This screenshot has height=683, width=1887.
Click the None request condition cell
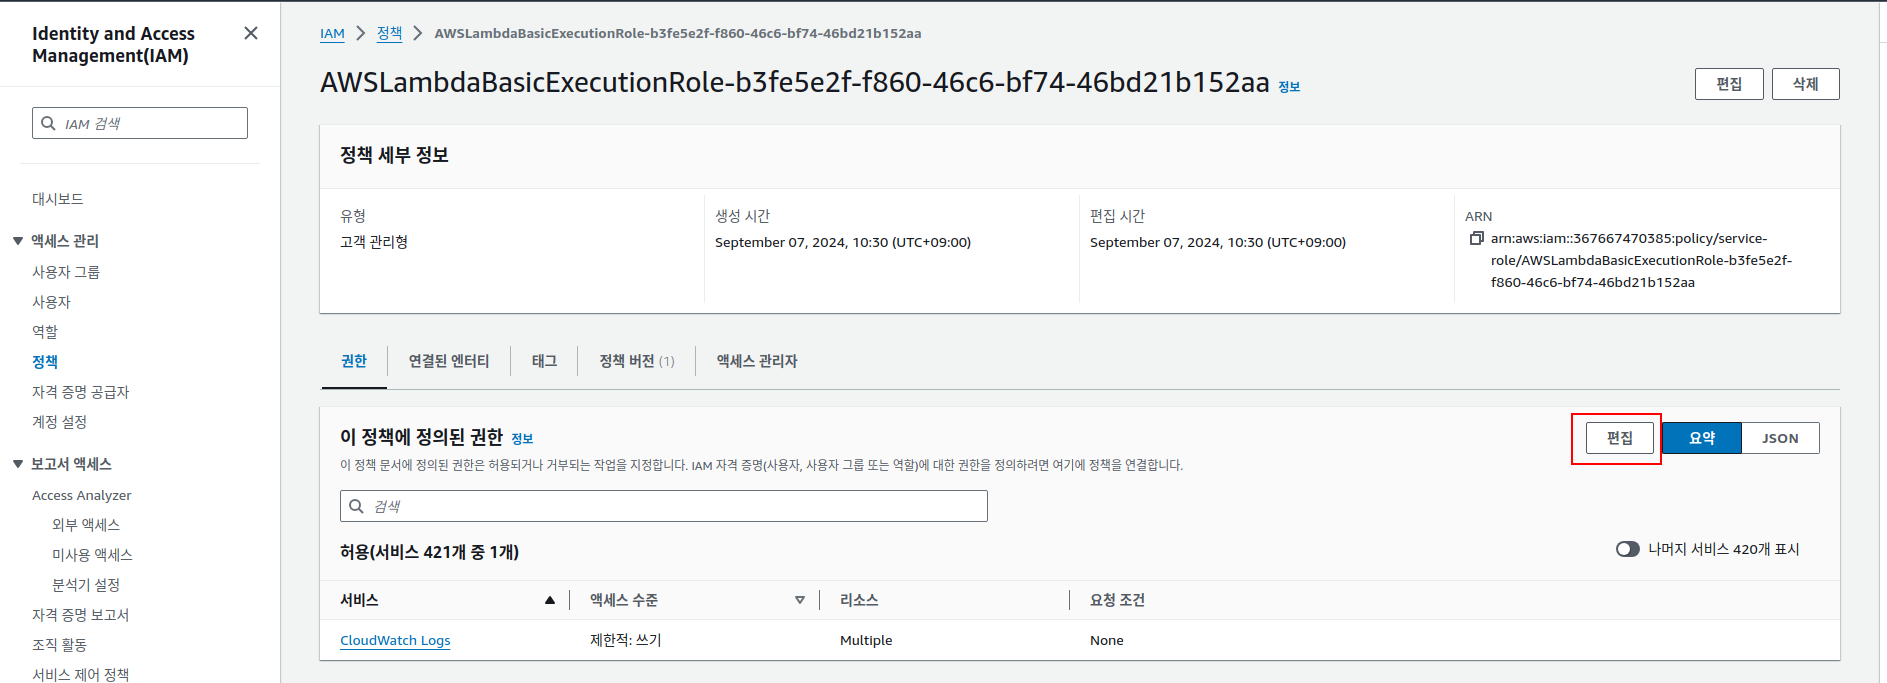click(x=1107, y=640)
